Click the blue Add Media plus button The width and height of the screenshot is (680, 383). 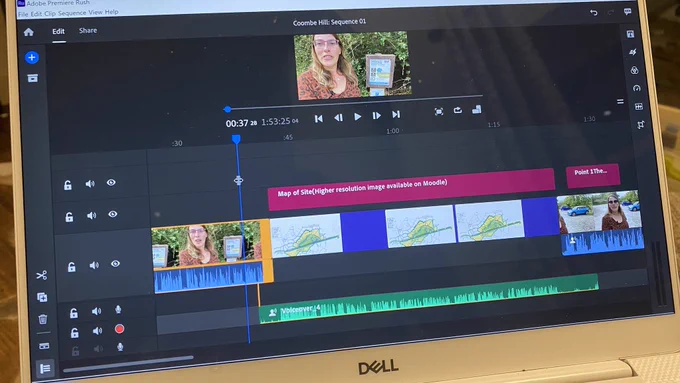click(32, 57)
